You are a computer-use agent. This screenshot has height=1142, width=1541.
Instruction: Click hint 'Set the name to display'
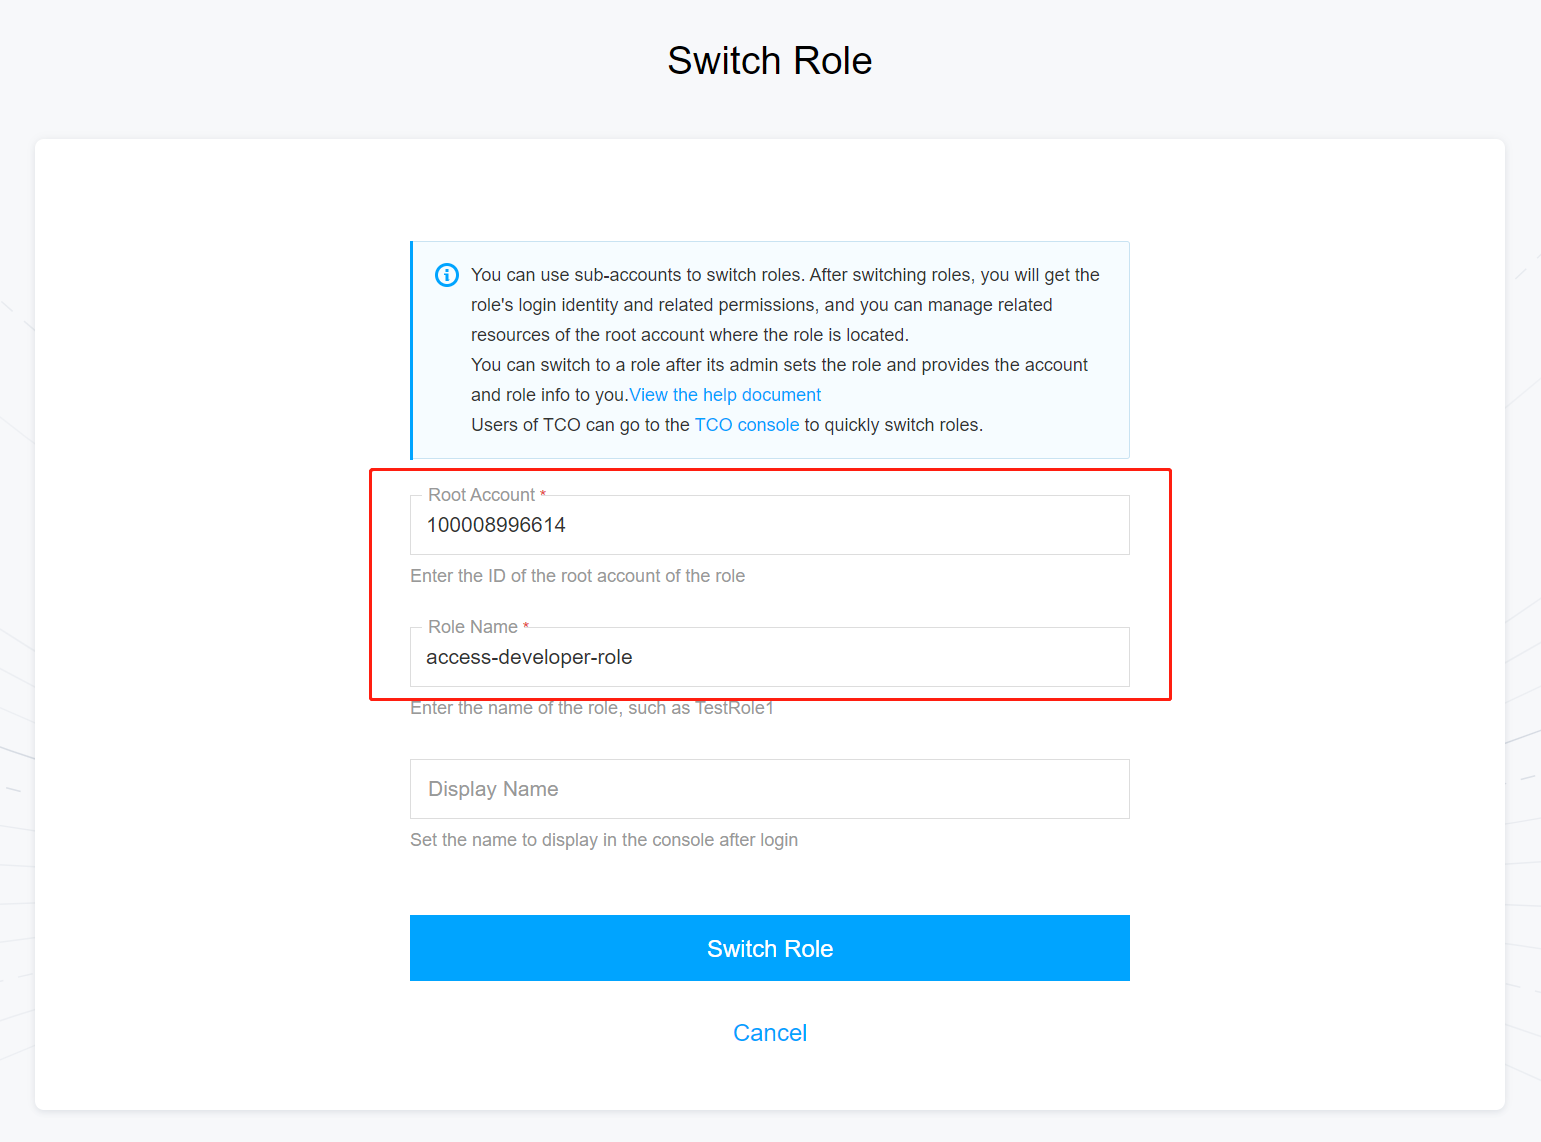pos(603,840)
